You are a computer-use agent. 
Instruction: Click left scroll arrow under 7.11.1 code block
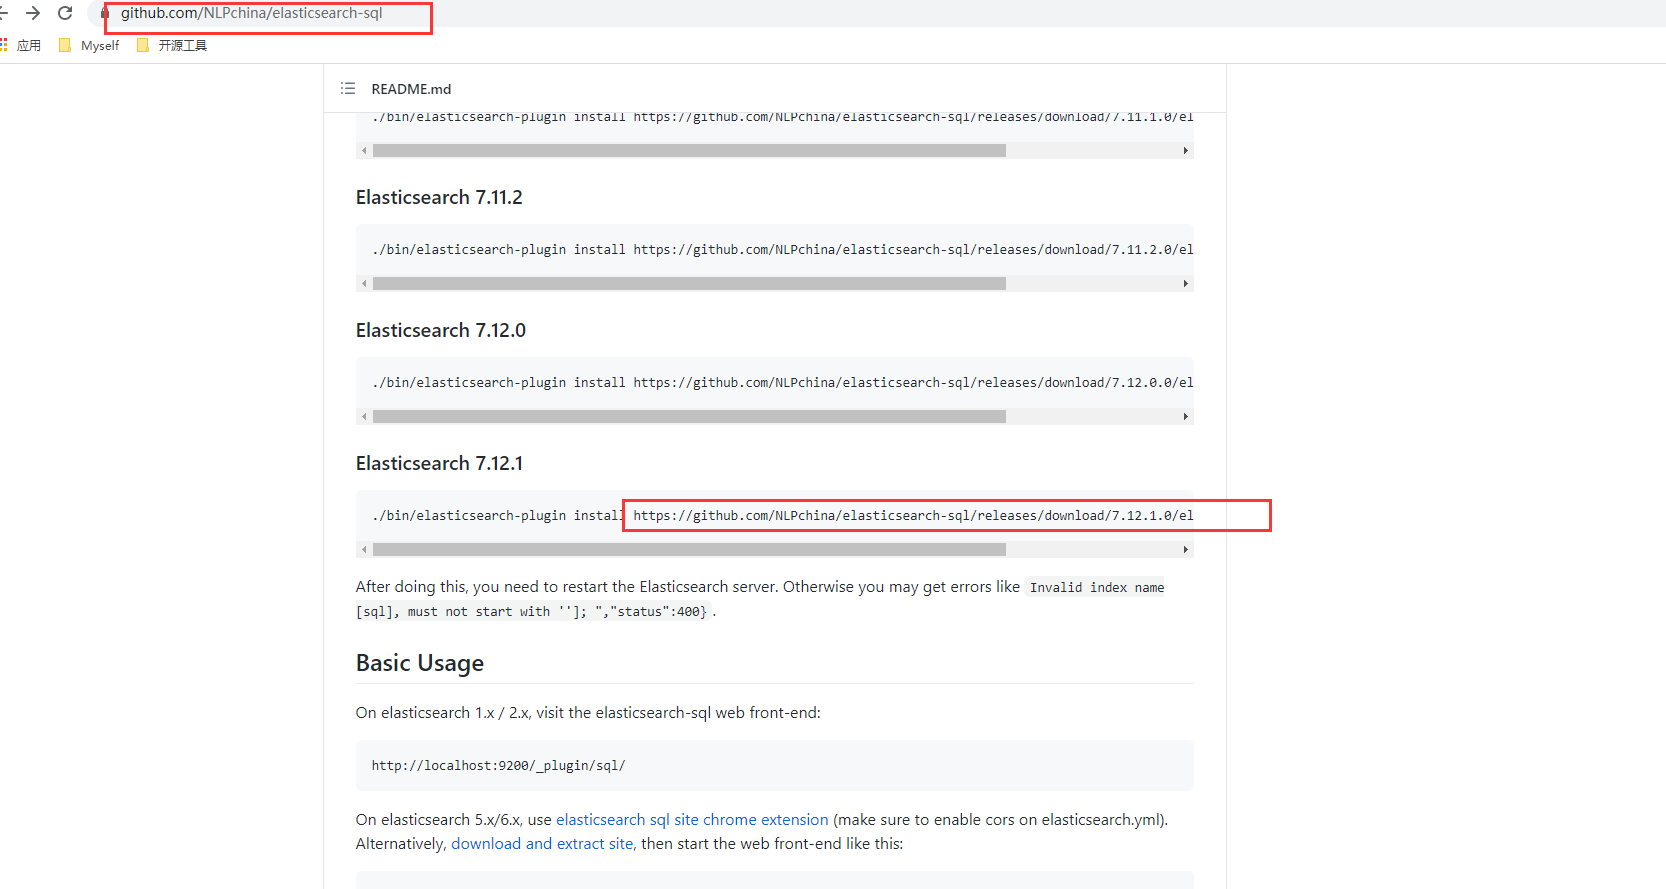(364, 151)
